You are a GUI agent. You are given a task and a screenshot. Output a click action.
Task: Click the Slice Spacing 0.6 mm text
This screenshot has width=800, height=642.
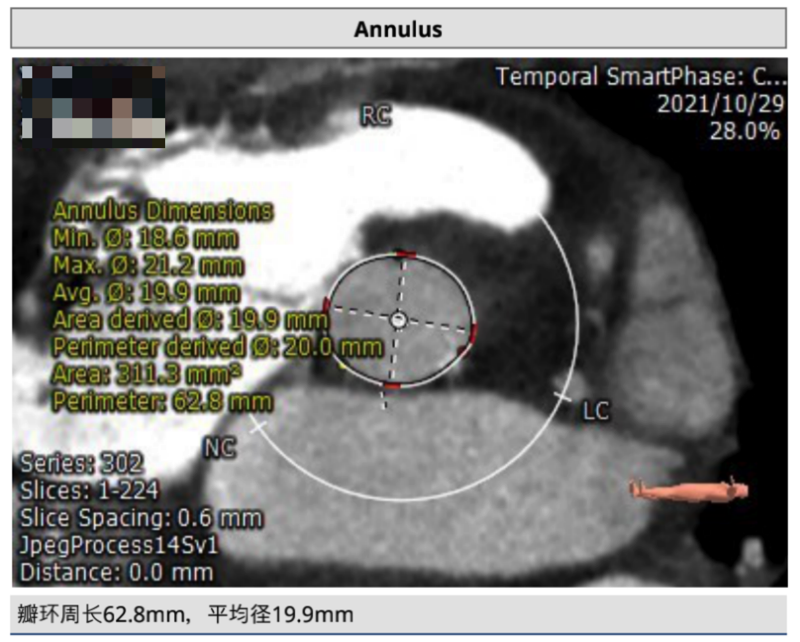(141, 518)
